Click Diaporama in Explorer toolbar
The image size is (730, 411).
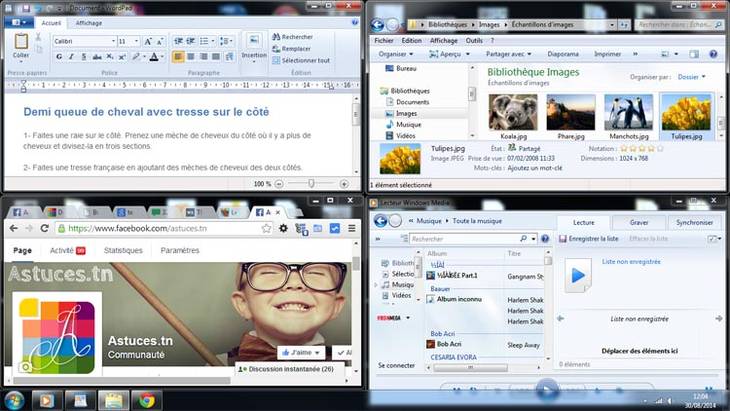click(x=563, y=54)
